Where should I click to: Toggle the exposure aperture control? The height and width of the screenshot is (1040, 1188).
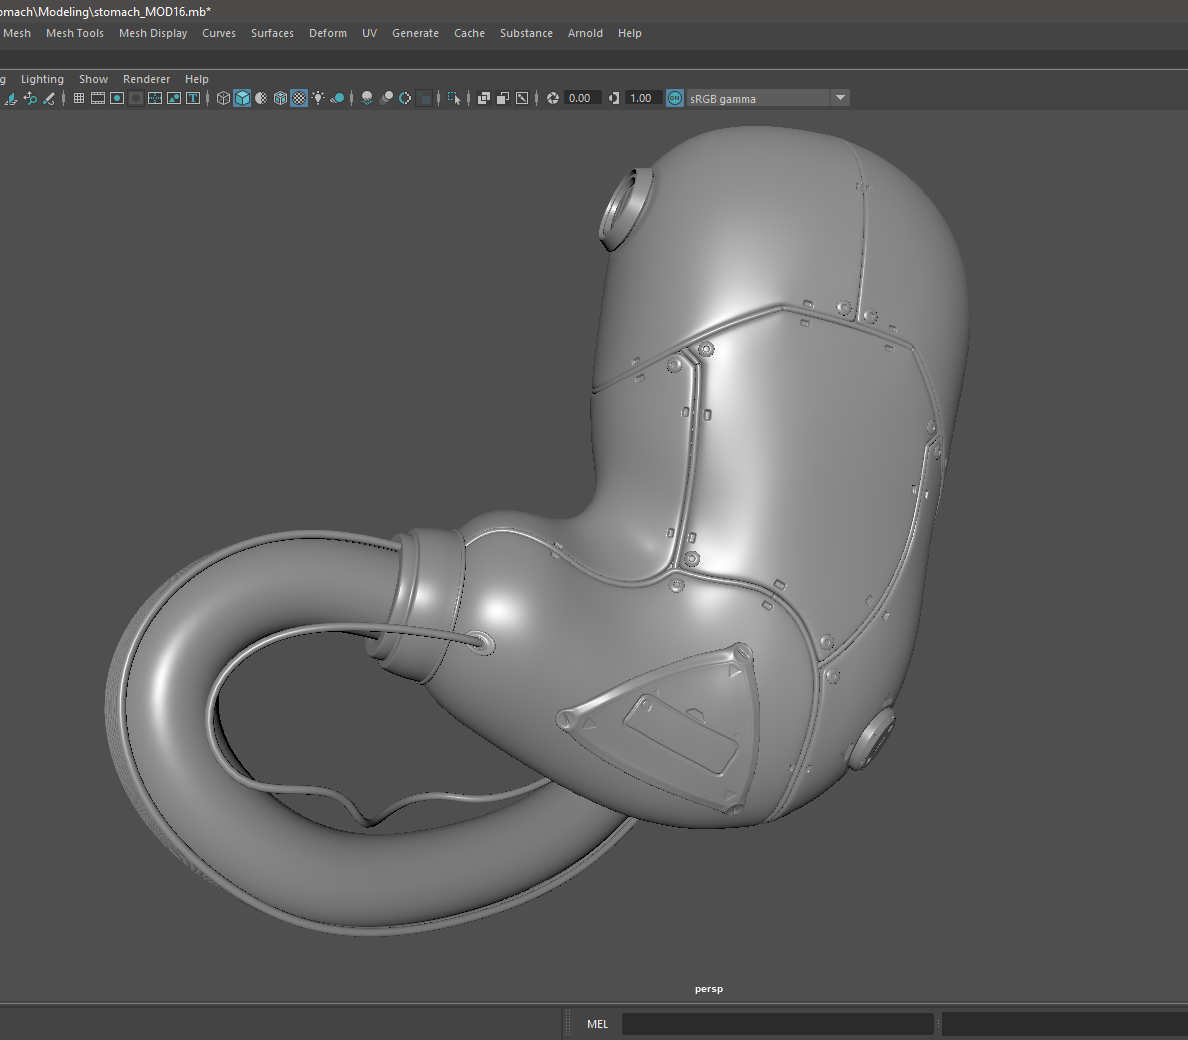pos(552,97)
